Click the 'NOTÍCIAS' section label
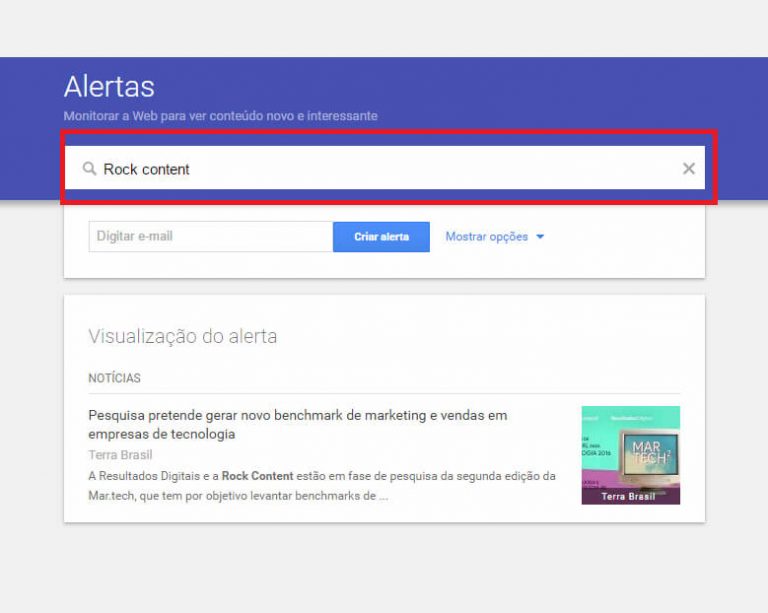This screenshot has width=768, height=613. [x=114, y=378]
